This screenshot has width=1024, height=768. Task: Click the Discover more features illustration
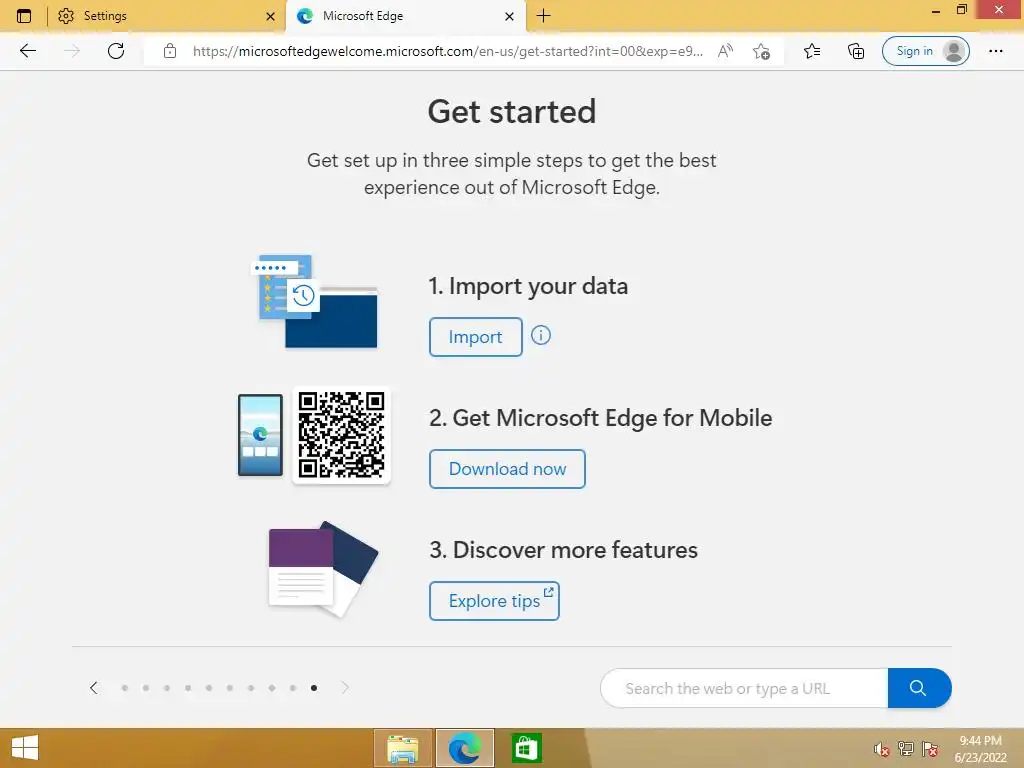coord(323,569)
